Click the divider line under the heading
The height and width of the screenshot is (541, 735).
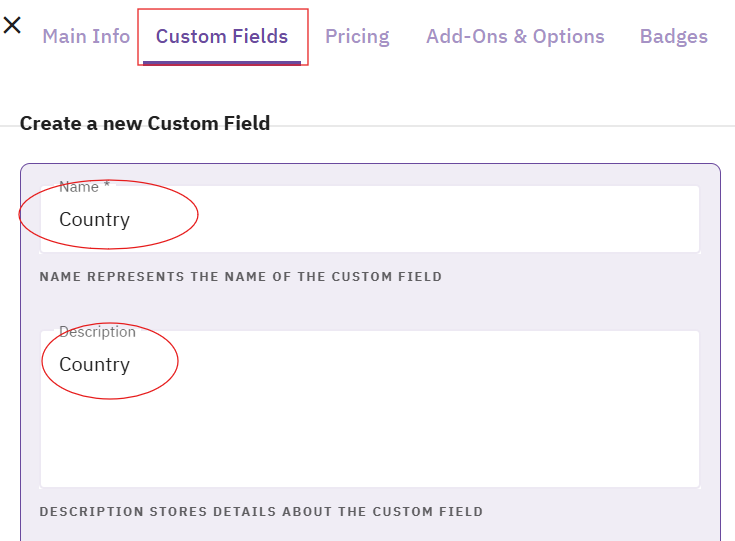point(400,126)
